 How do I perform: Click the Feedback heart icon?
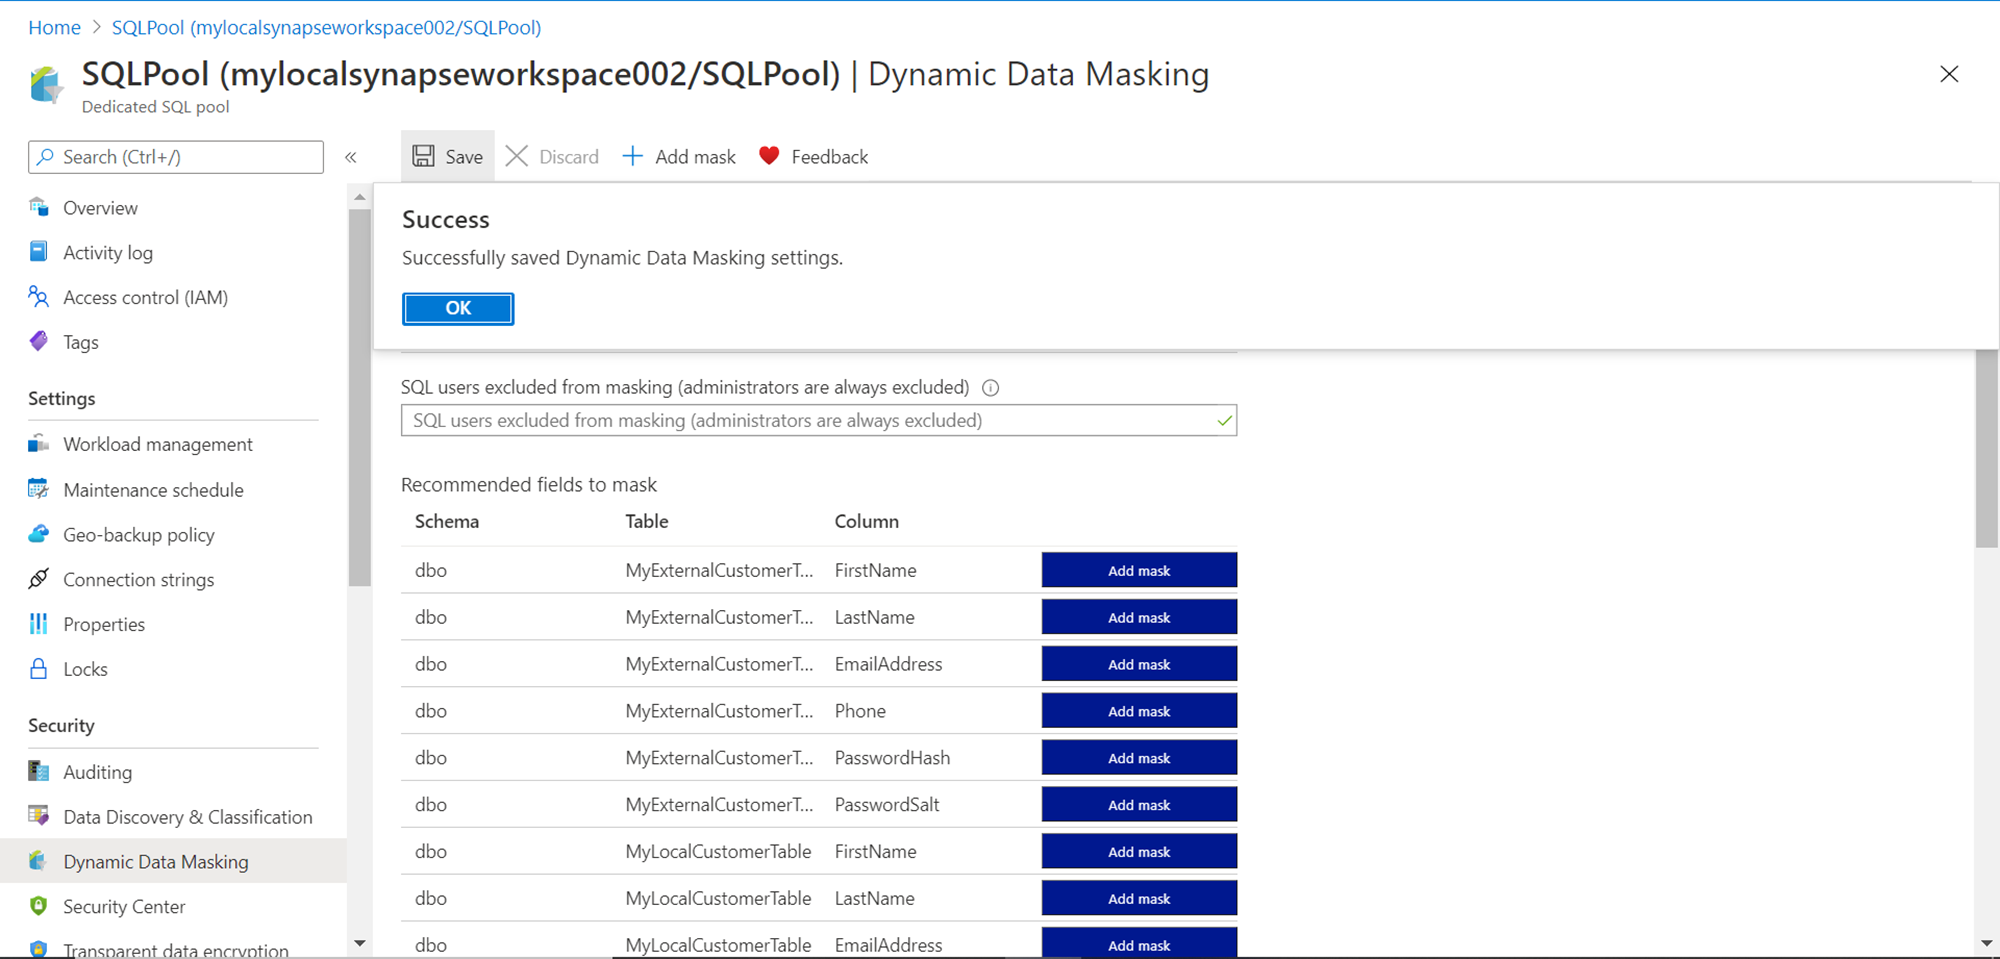click(x=768, y=156)
